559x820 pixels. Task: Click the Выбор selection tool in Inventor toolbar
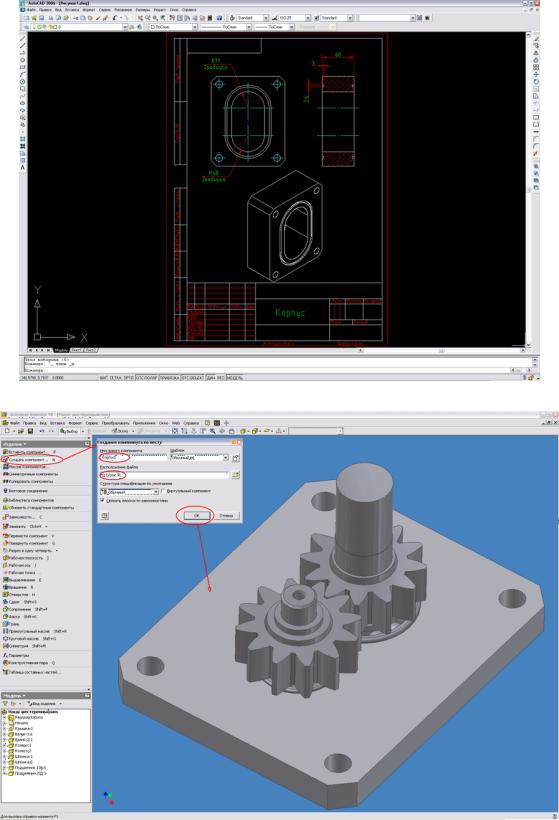point(69,431)
